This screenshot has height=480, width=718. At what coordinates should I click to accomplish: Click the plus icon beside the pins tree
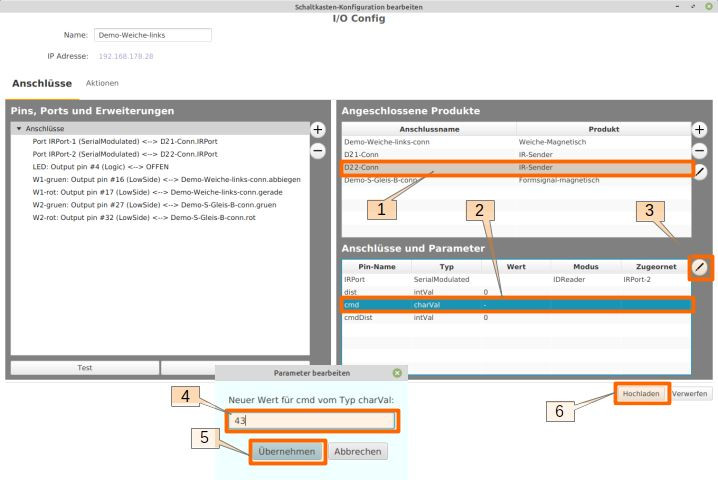(x=319, y=130)
